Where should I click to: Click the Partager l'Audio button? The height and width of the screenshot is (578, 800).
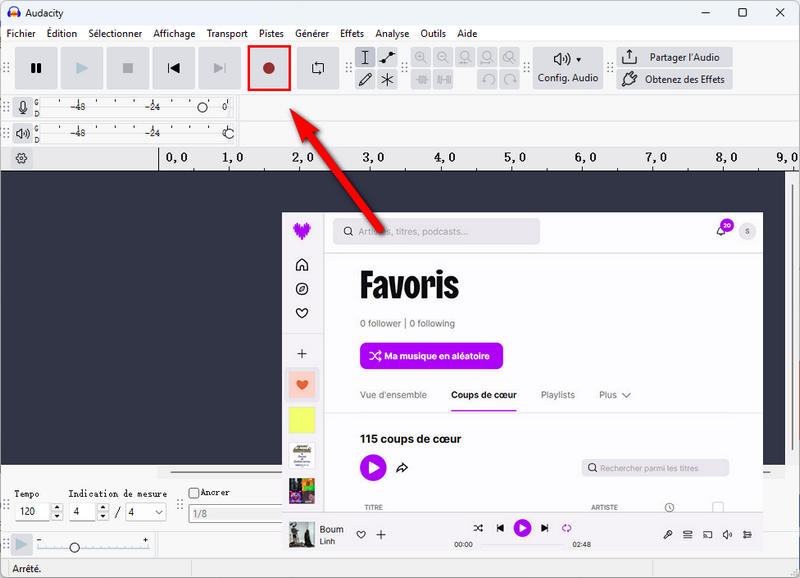674,57
